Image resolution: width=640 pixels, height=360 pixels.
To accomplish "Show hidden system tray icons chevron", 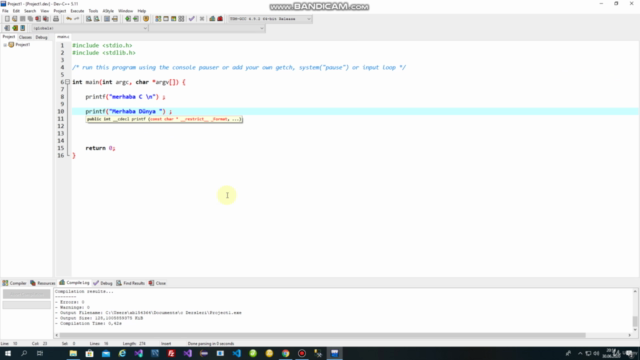I will pos(580,353).
